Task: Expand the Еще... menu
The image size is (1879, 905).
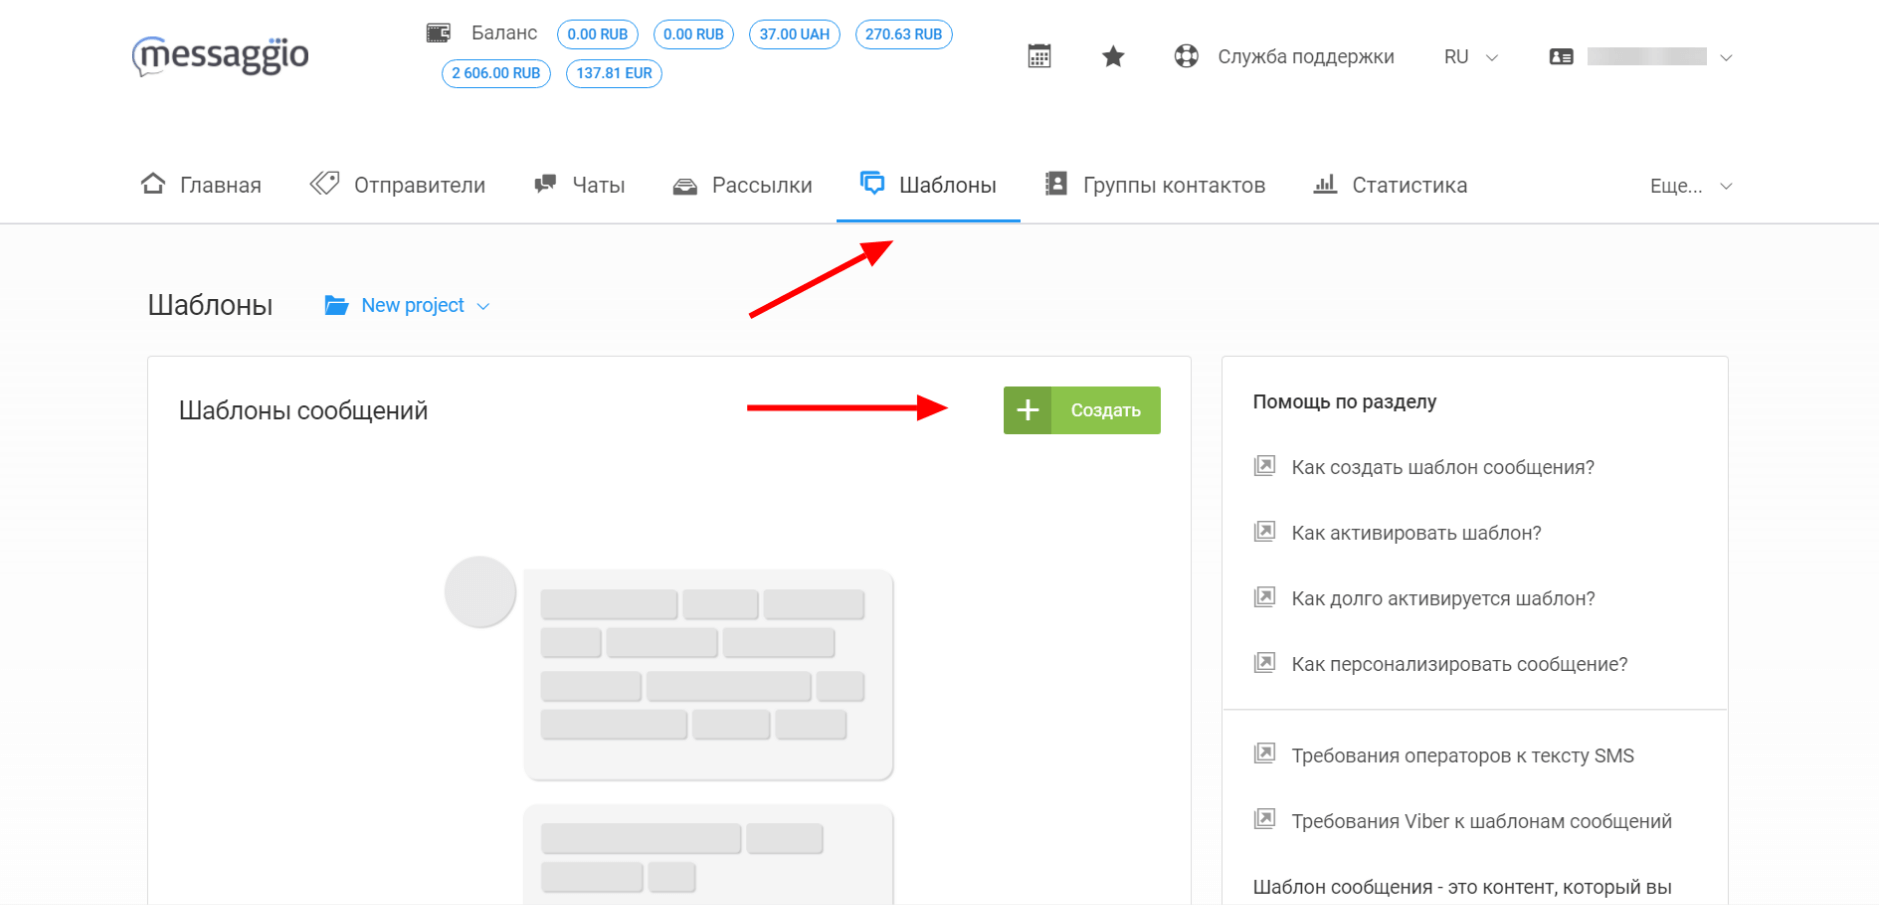Action: click(1690, 186)
